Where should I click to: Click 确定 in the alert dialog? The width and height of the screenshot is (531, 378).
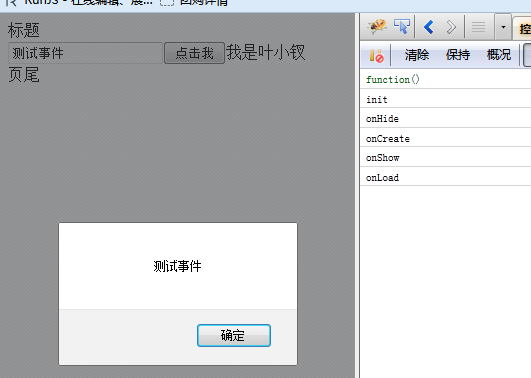pyautogui.click(x=234, y=335)
